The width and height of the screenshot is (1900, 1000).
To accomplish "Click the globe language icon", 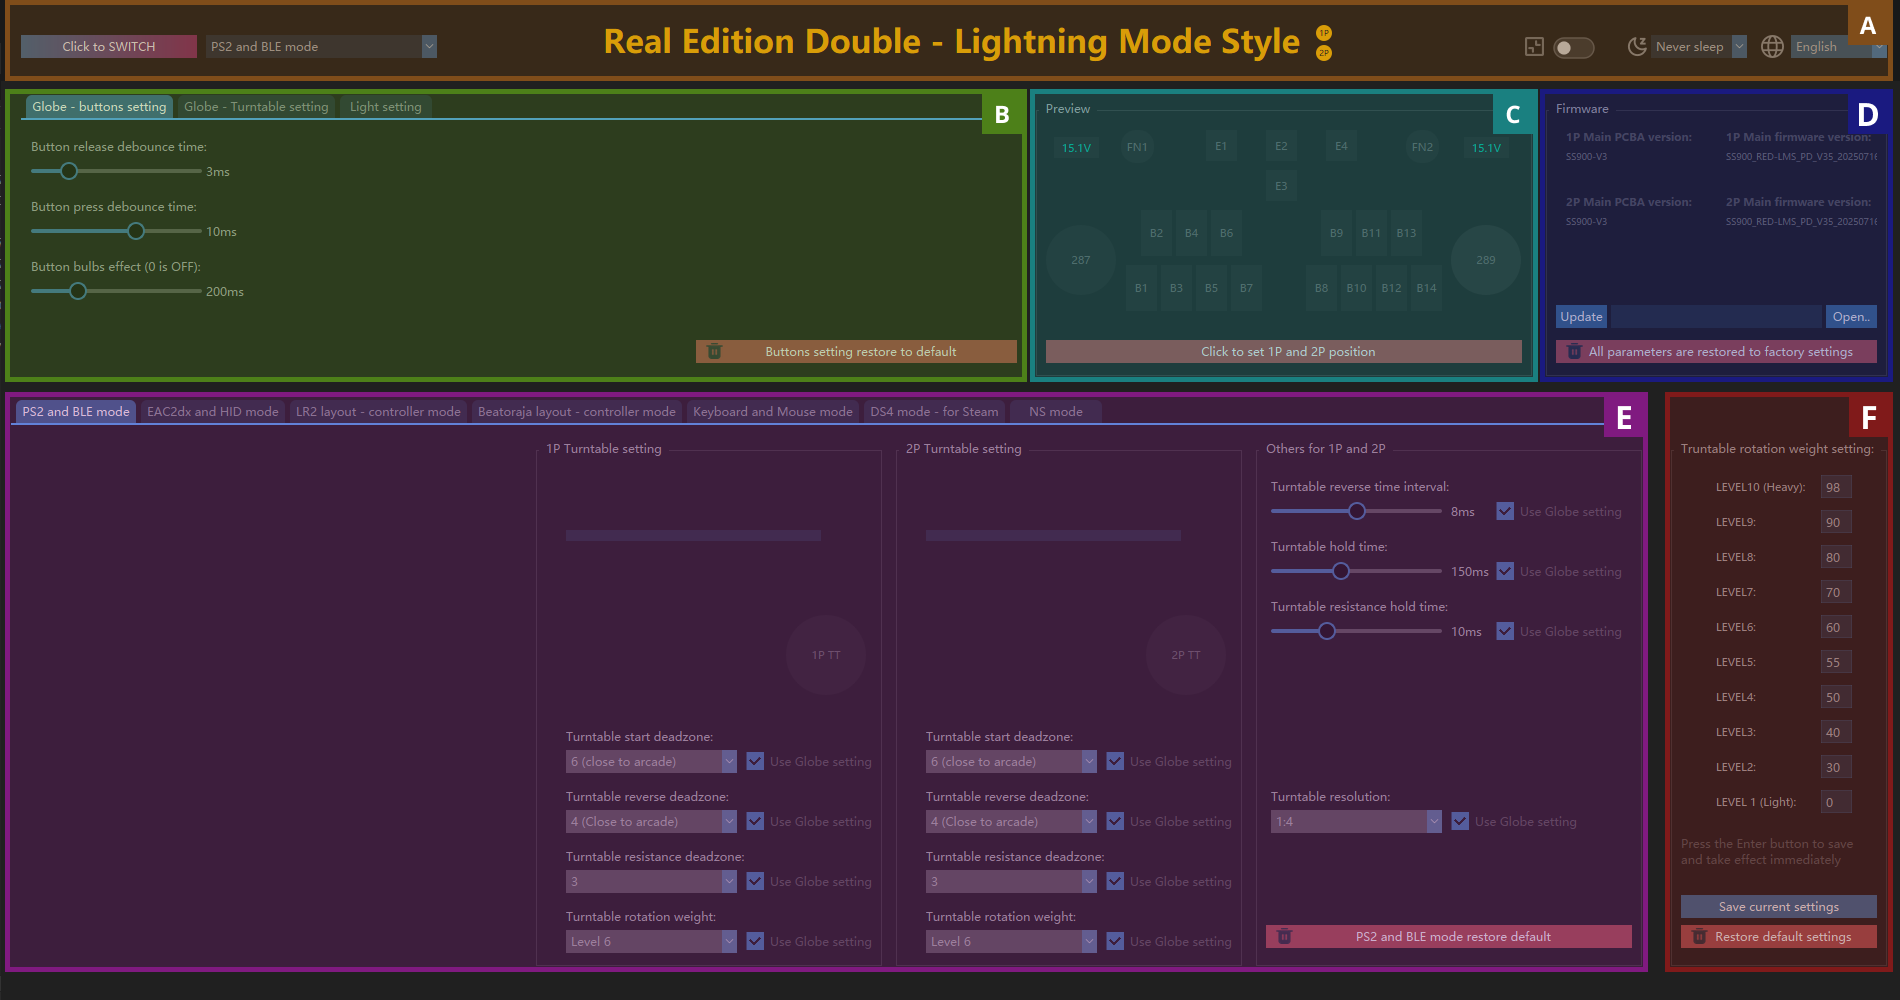I will click(x=1772, y=47).
